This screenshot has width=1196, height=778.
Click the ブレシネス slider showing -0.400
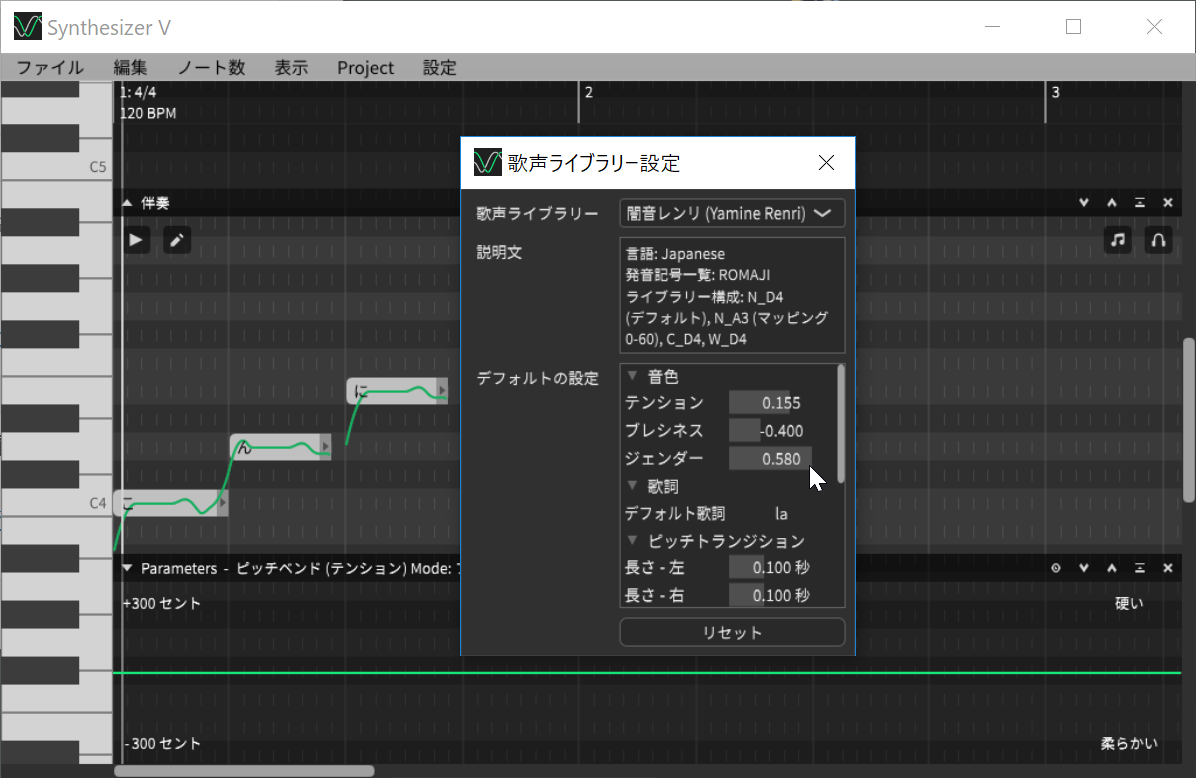(770, 430)
